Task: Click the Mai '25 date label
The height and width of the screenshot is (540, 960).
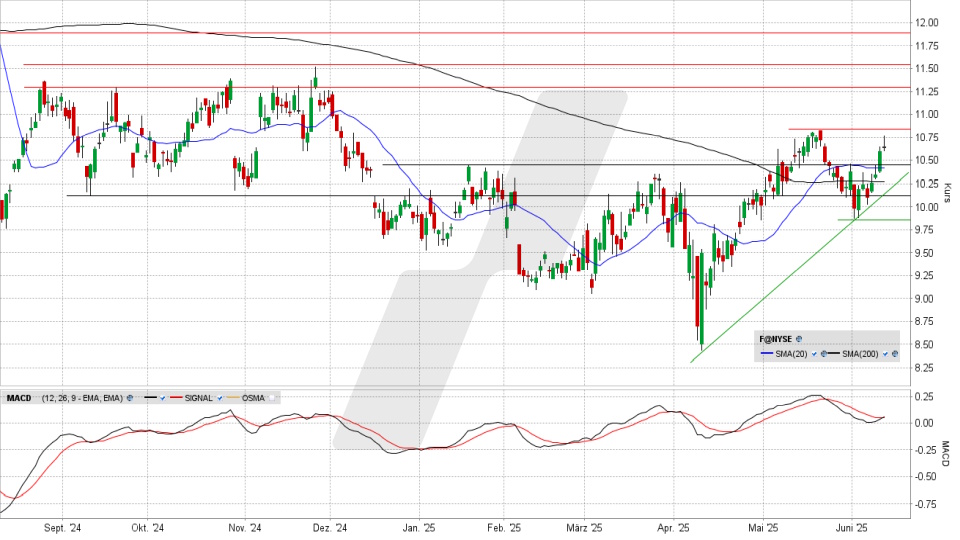Action: (x=763, y=528)
